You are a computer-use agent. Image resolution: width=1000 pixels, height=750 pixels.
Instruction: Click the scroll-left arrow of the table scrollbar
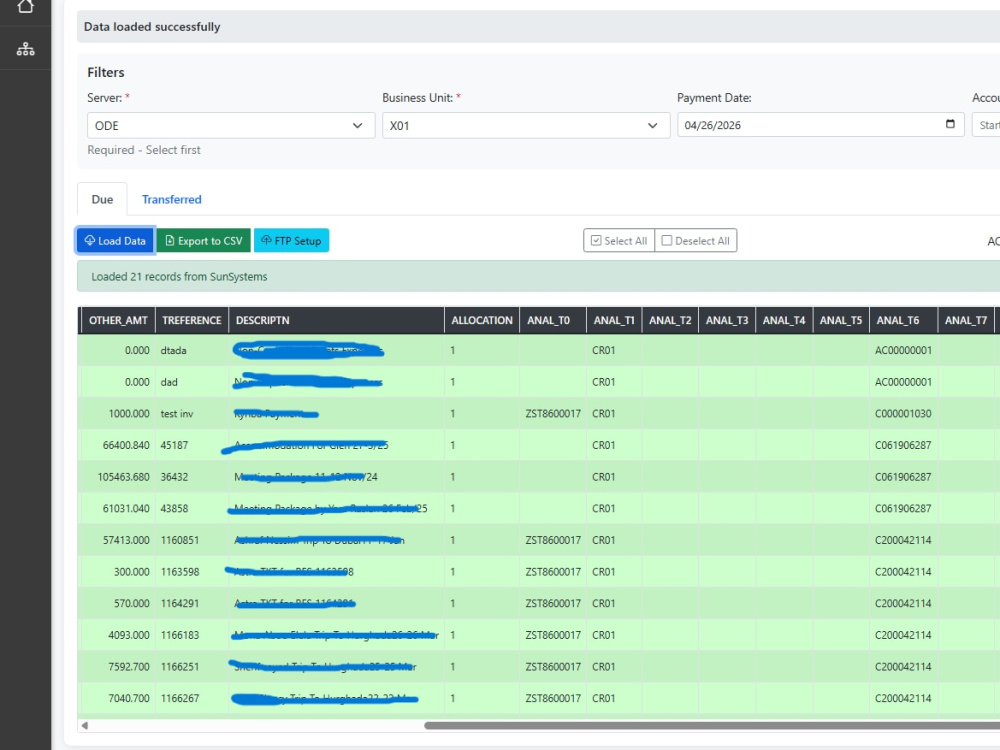pyautogui.click(x=85, y=725)
